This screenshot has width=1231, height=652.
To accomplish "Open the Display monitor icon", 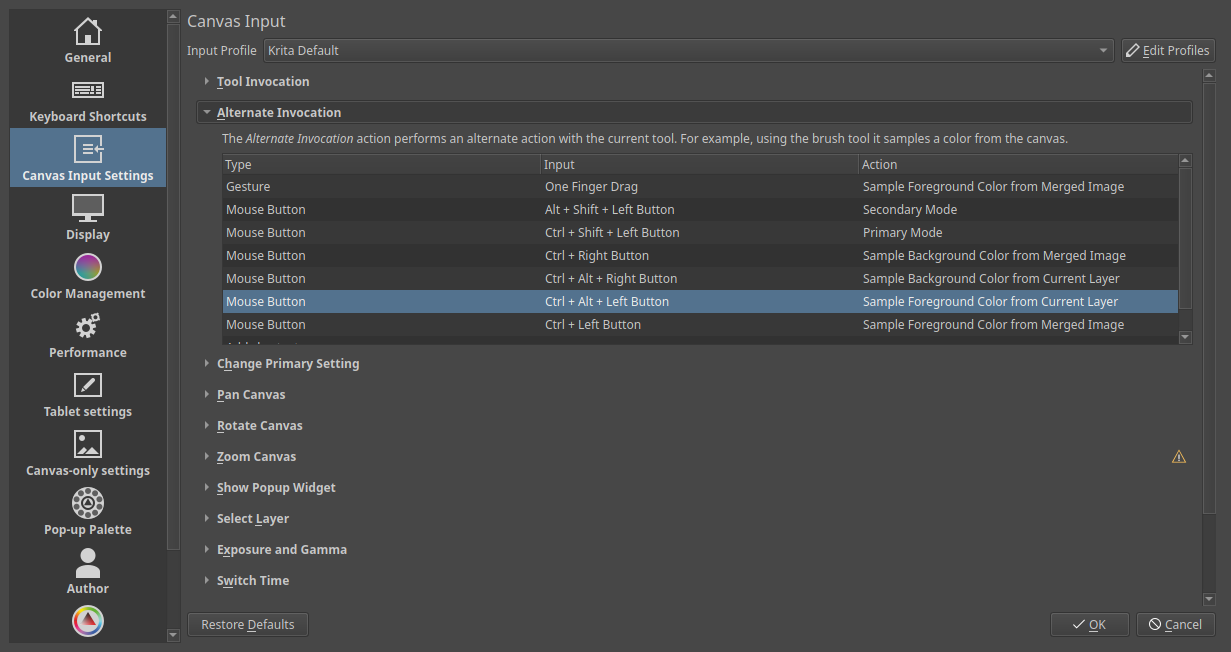I will 88,208.
